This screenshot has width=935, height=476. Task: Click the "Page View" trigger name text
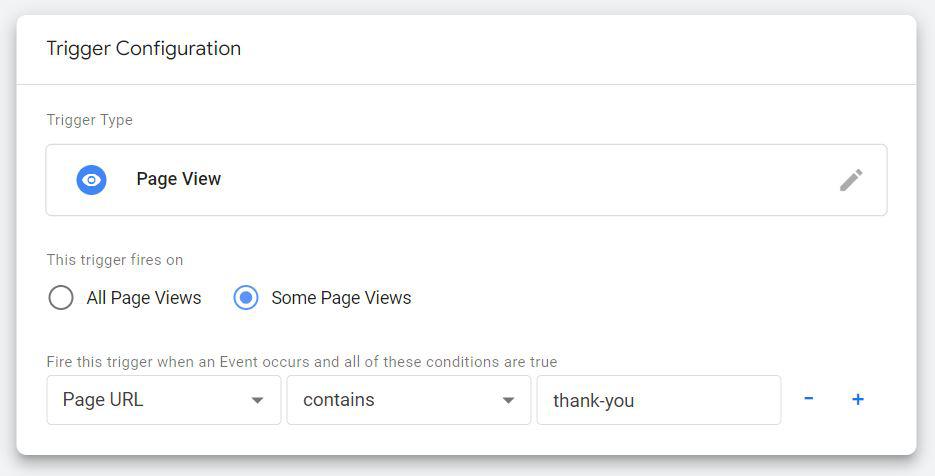(179, 180)
